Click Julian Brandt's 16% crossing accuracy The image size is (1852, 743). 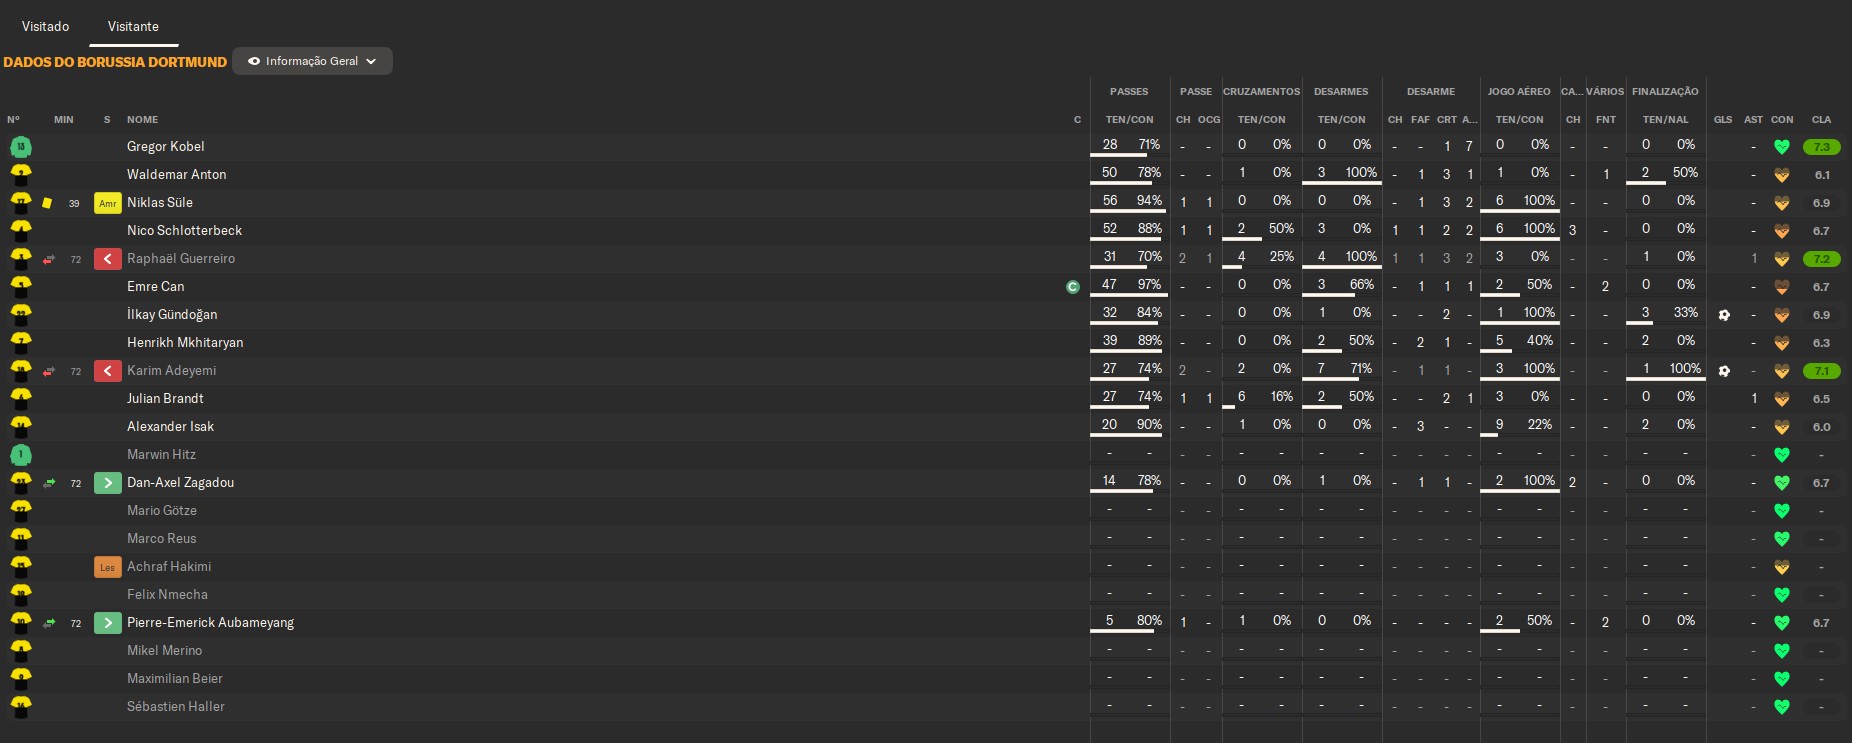[x=1281, y=397]
